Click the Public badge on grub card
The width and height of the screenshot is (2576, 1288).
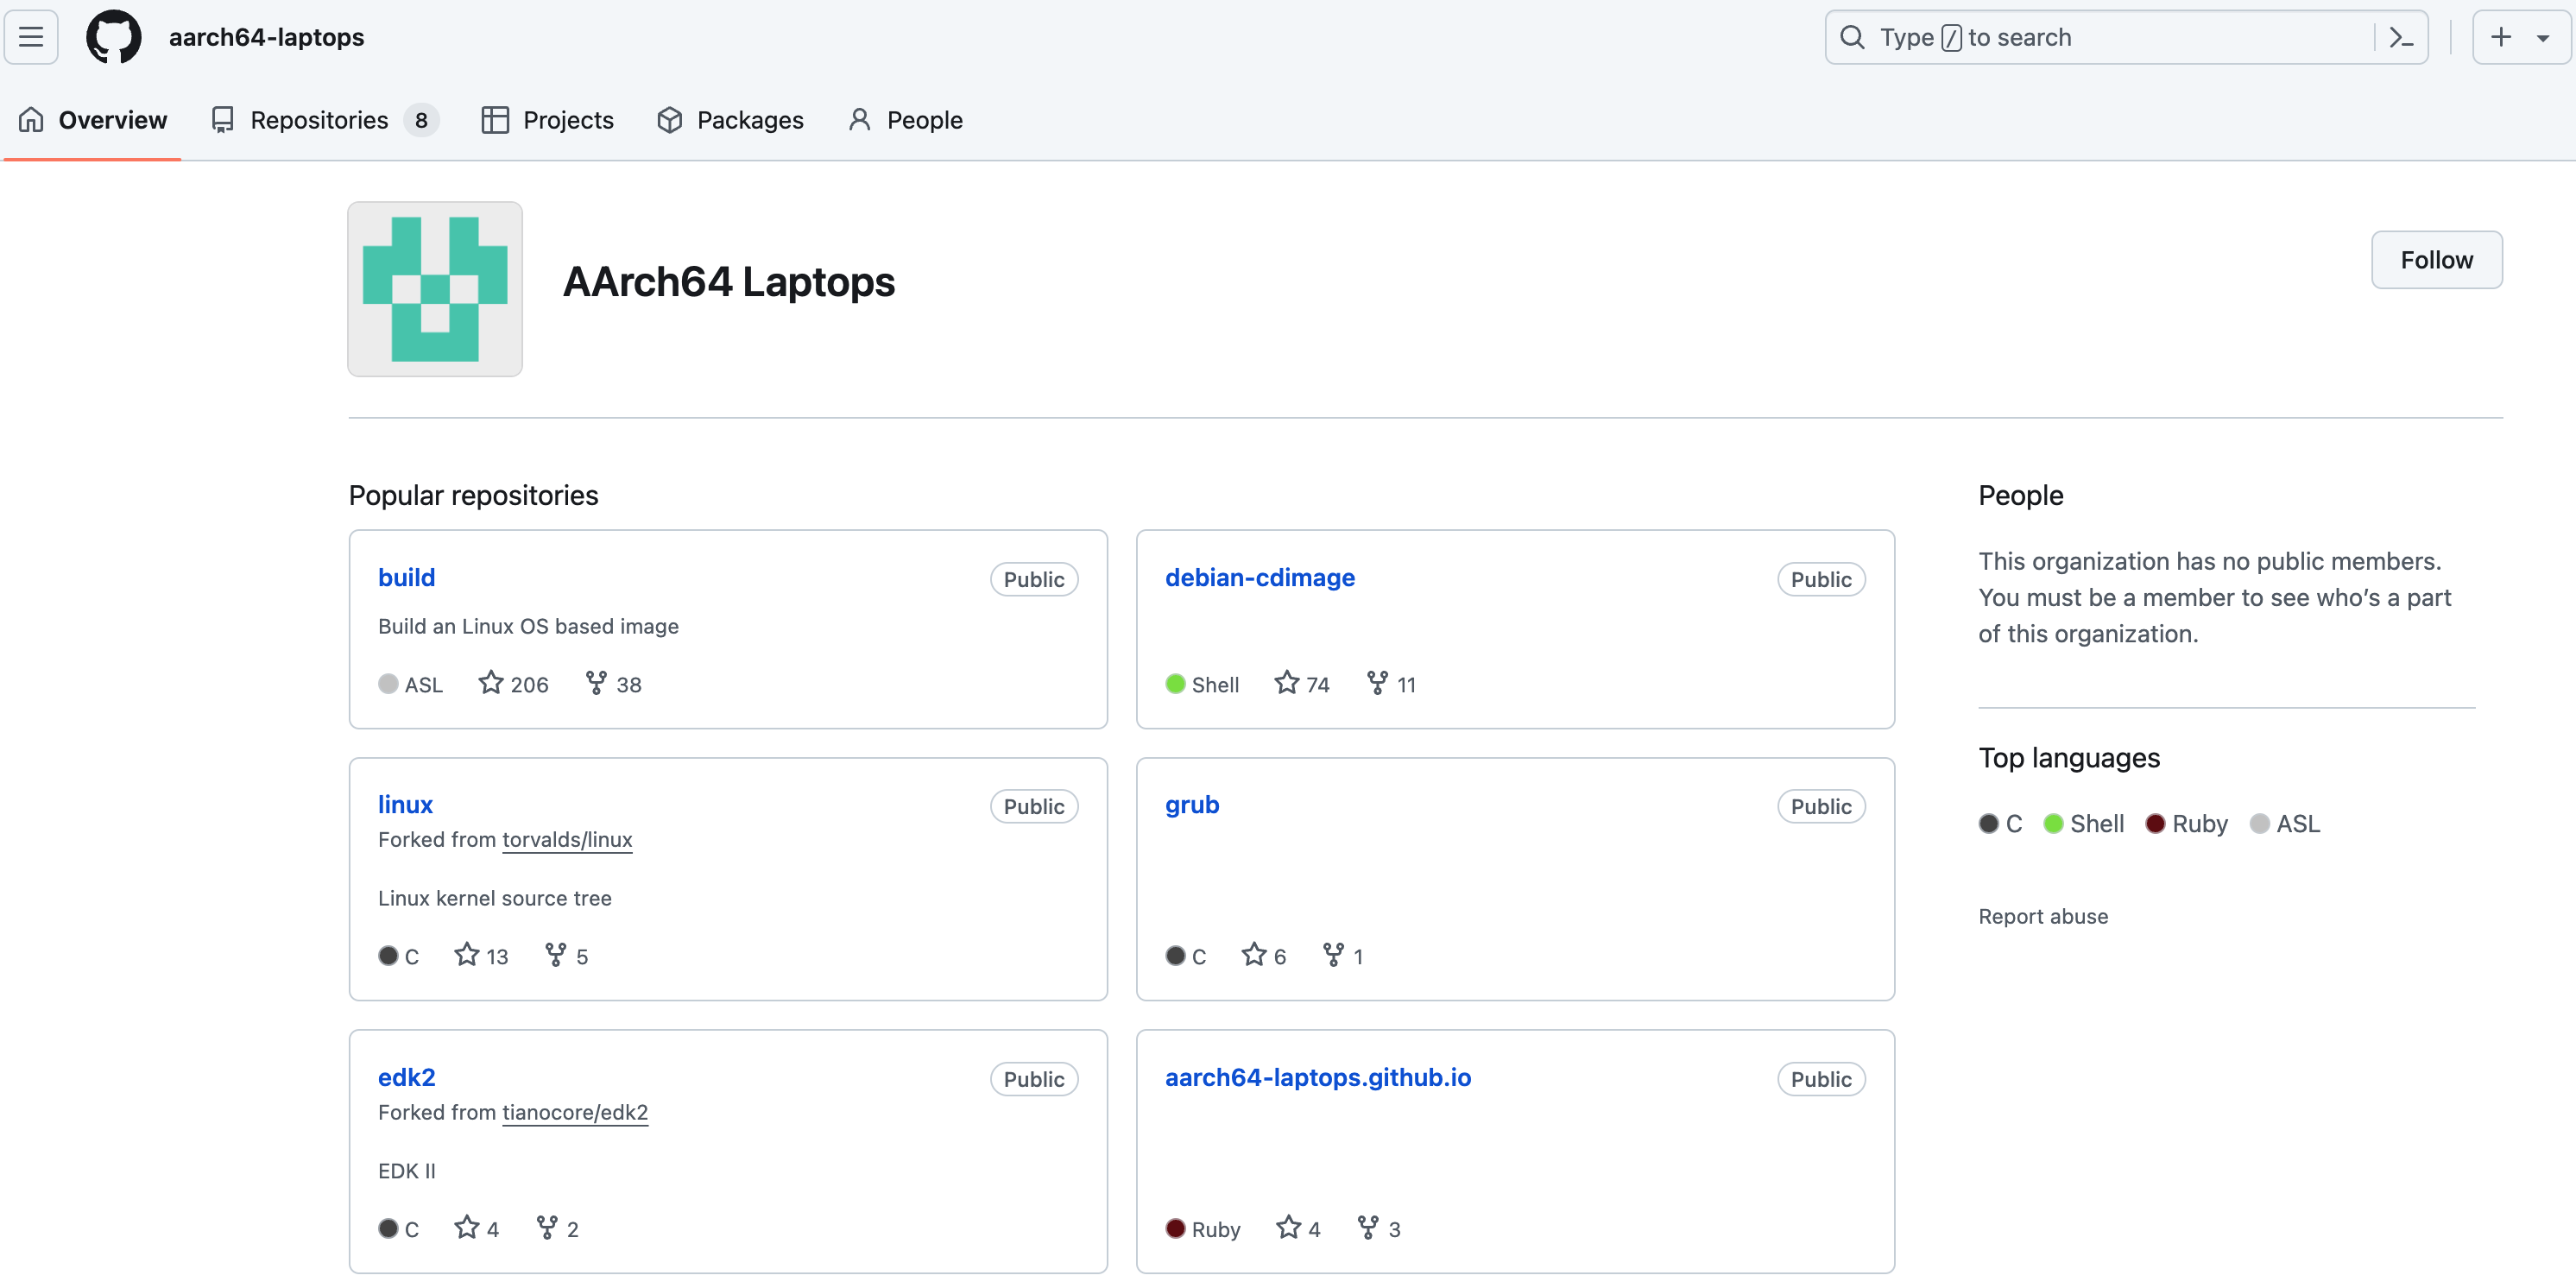(1820, 806)
